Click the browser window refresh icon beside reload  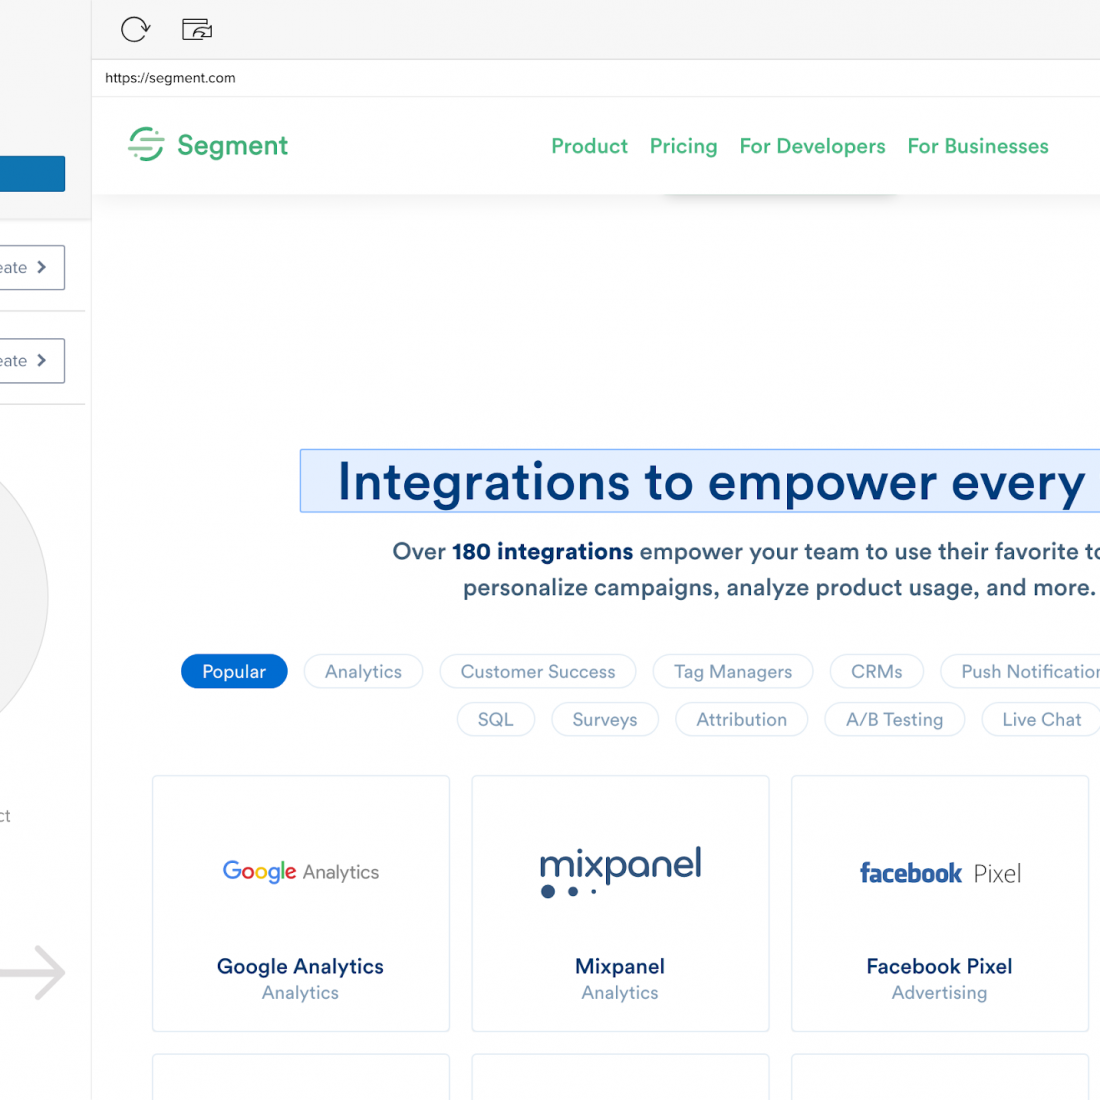(x=196, y=29)
